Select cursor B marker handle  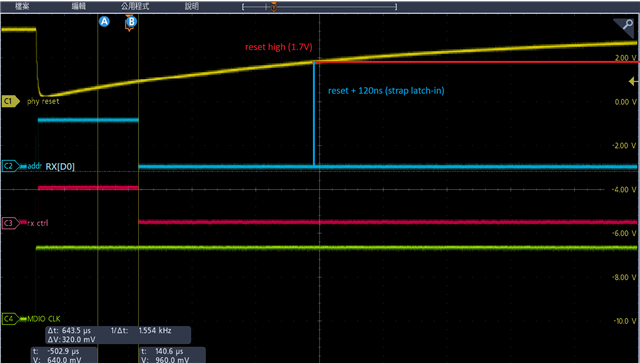click(131, 21)
